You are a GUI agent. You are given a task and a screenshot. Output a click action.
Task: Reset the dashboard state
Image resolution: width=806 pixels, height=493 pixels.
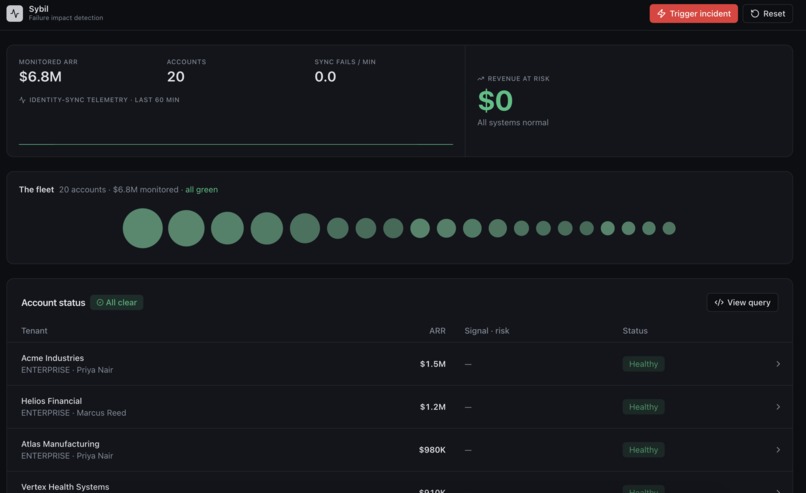pyautogui.click(x=767, y=13)
